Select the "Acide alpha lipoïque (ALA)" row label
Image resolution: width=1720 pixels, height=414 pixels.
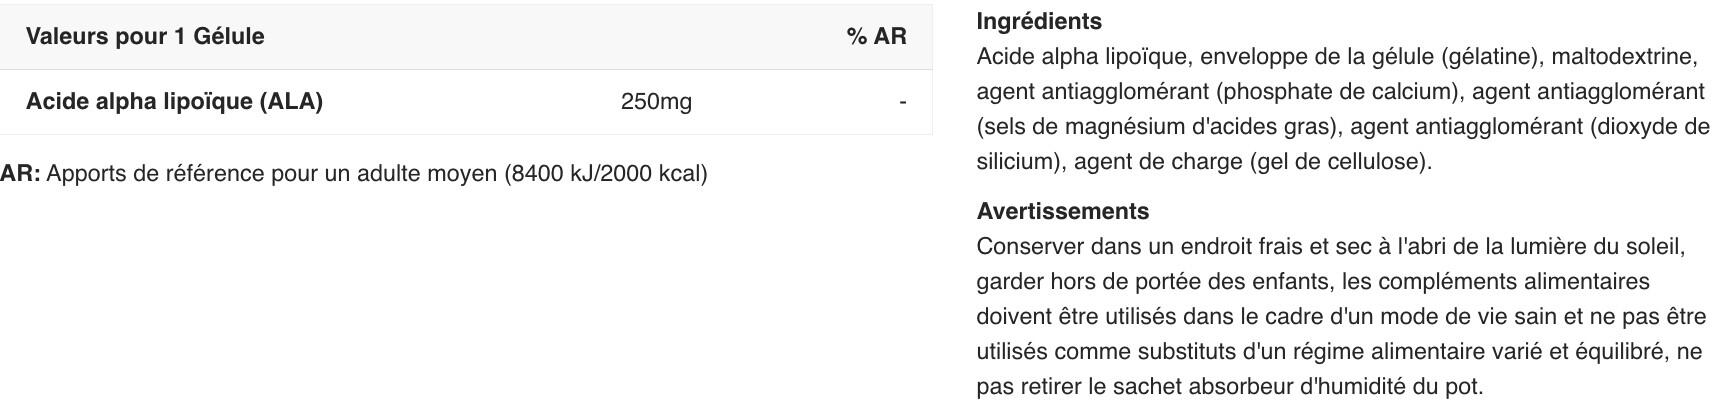(x=174, y=102)
